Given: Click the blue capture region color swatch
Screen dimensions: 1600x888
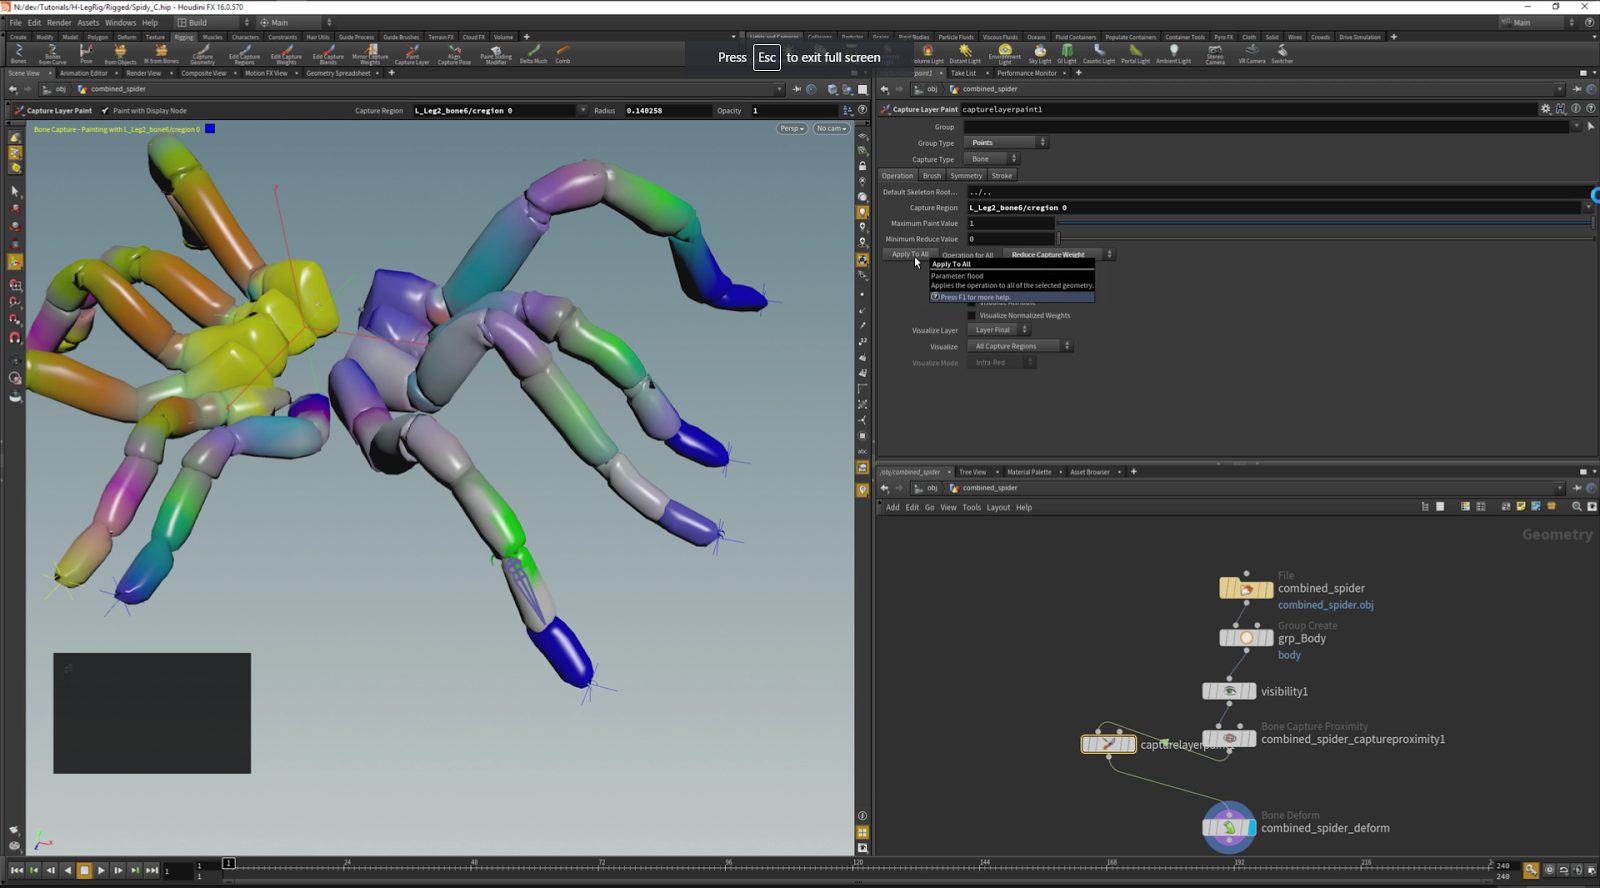Looking at the screenshot, I should [210, 129].
